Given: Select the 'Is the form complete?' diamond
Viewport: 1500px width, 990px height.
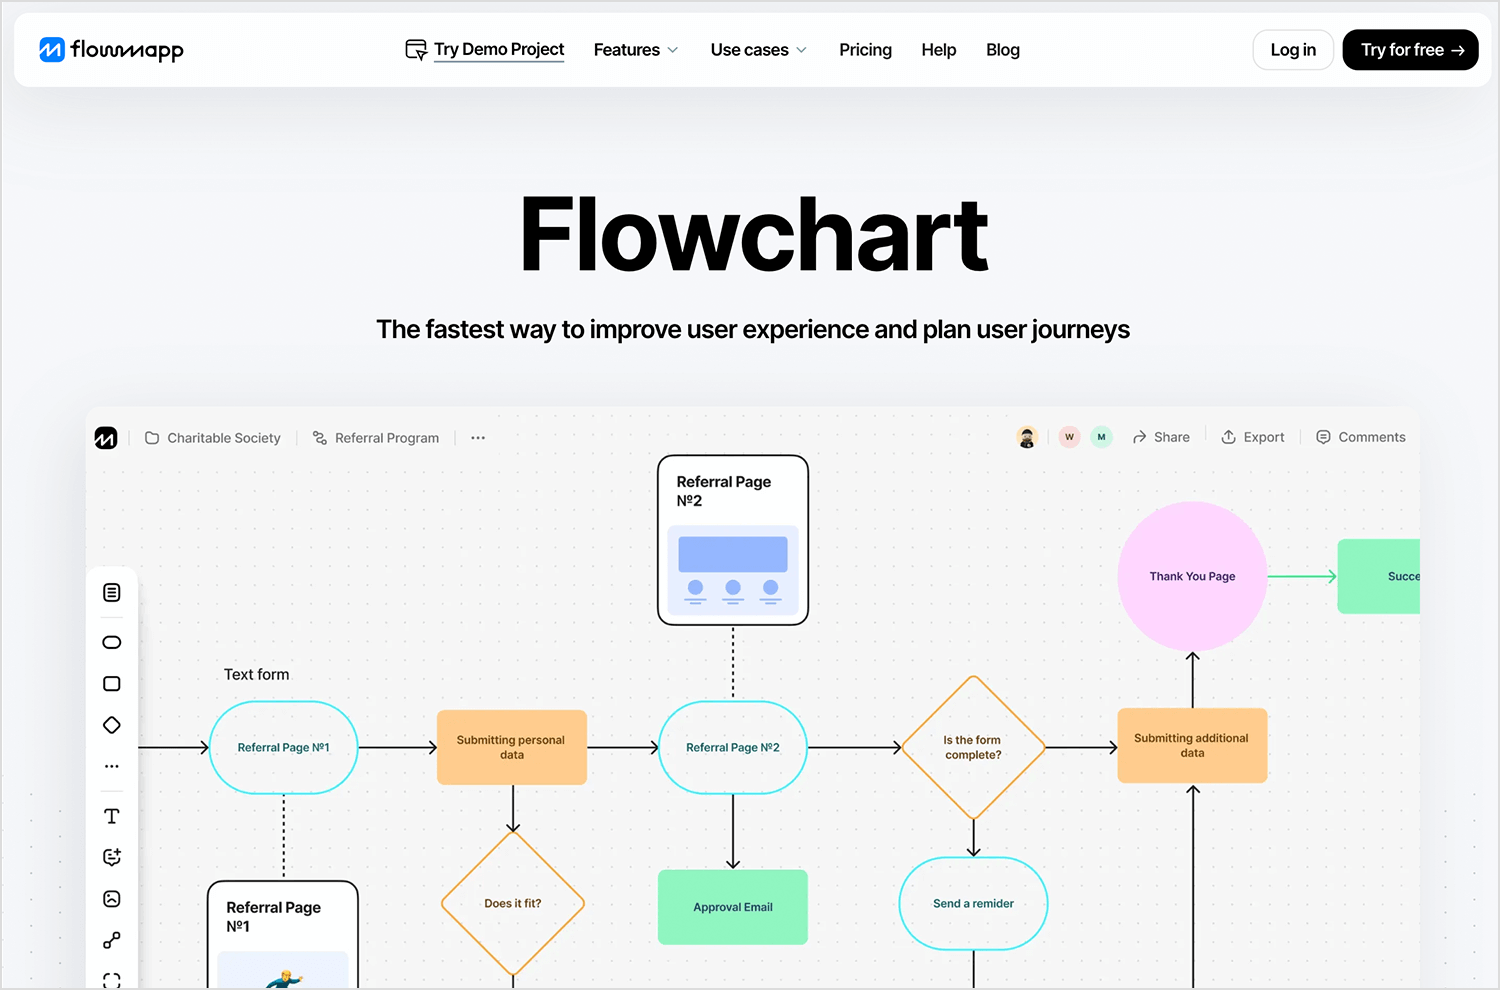Looking at the screenshot, I should pos(973,747).
